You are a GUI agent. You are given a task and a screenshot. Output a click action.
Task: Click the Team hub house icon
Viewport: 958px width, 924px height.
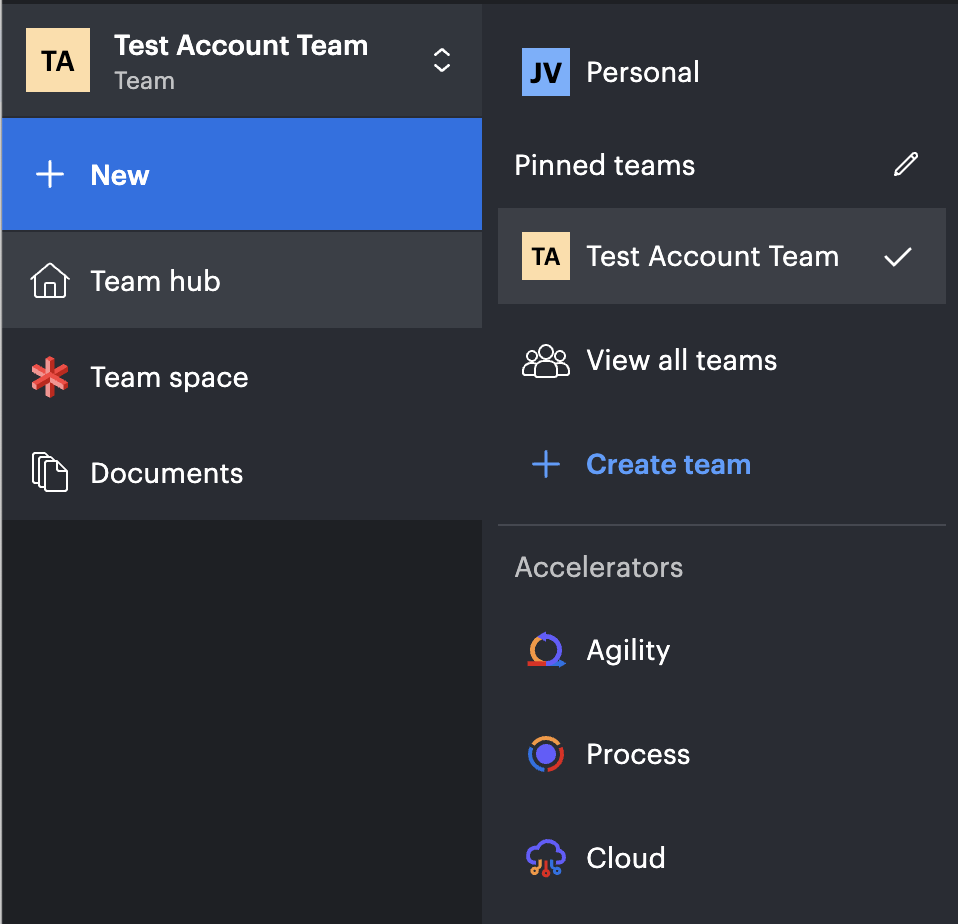[x=49, y=280]
